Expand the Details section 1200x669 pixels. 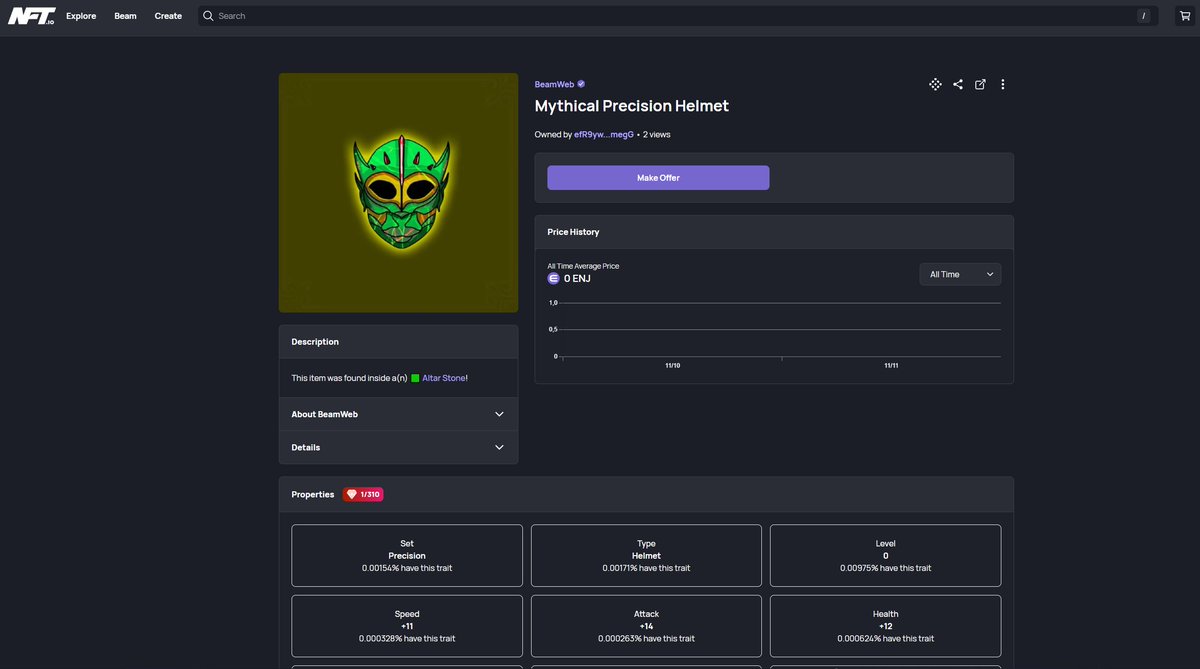[398, 447]
